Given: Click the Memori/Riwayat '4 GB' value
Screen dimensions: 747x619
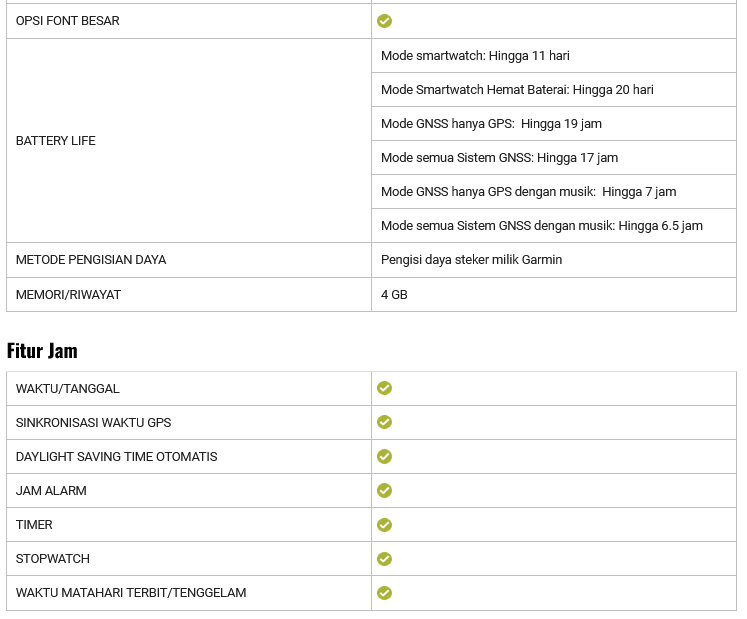Looking at the screenshot, I should [x=394, y=295].
